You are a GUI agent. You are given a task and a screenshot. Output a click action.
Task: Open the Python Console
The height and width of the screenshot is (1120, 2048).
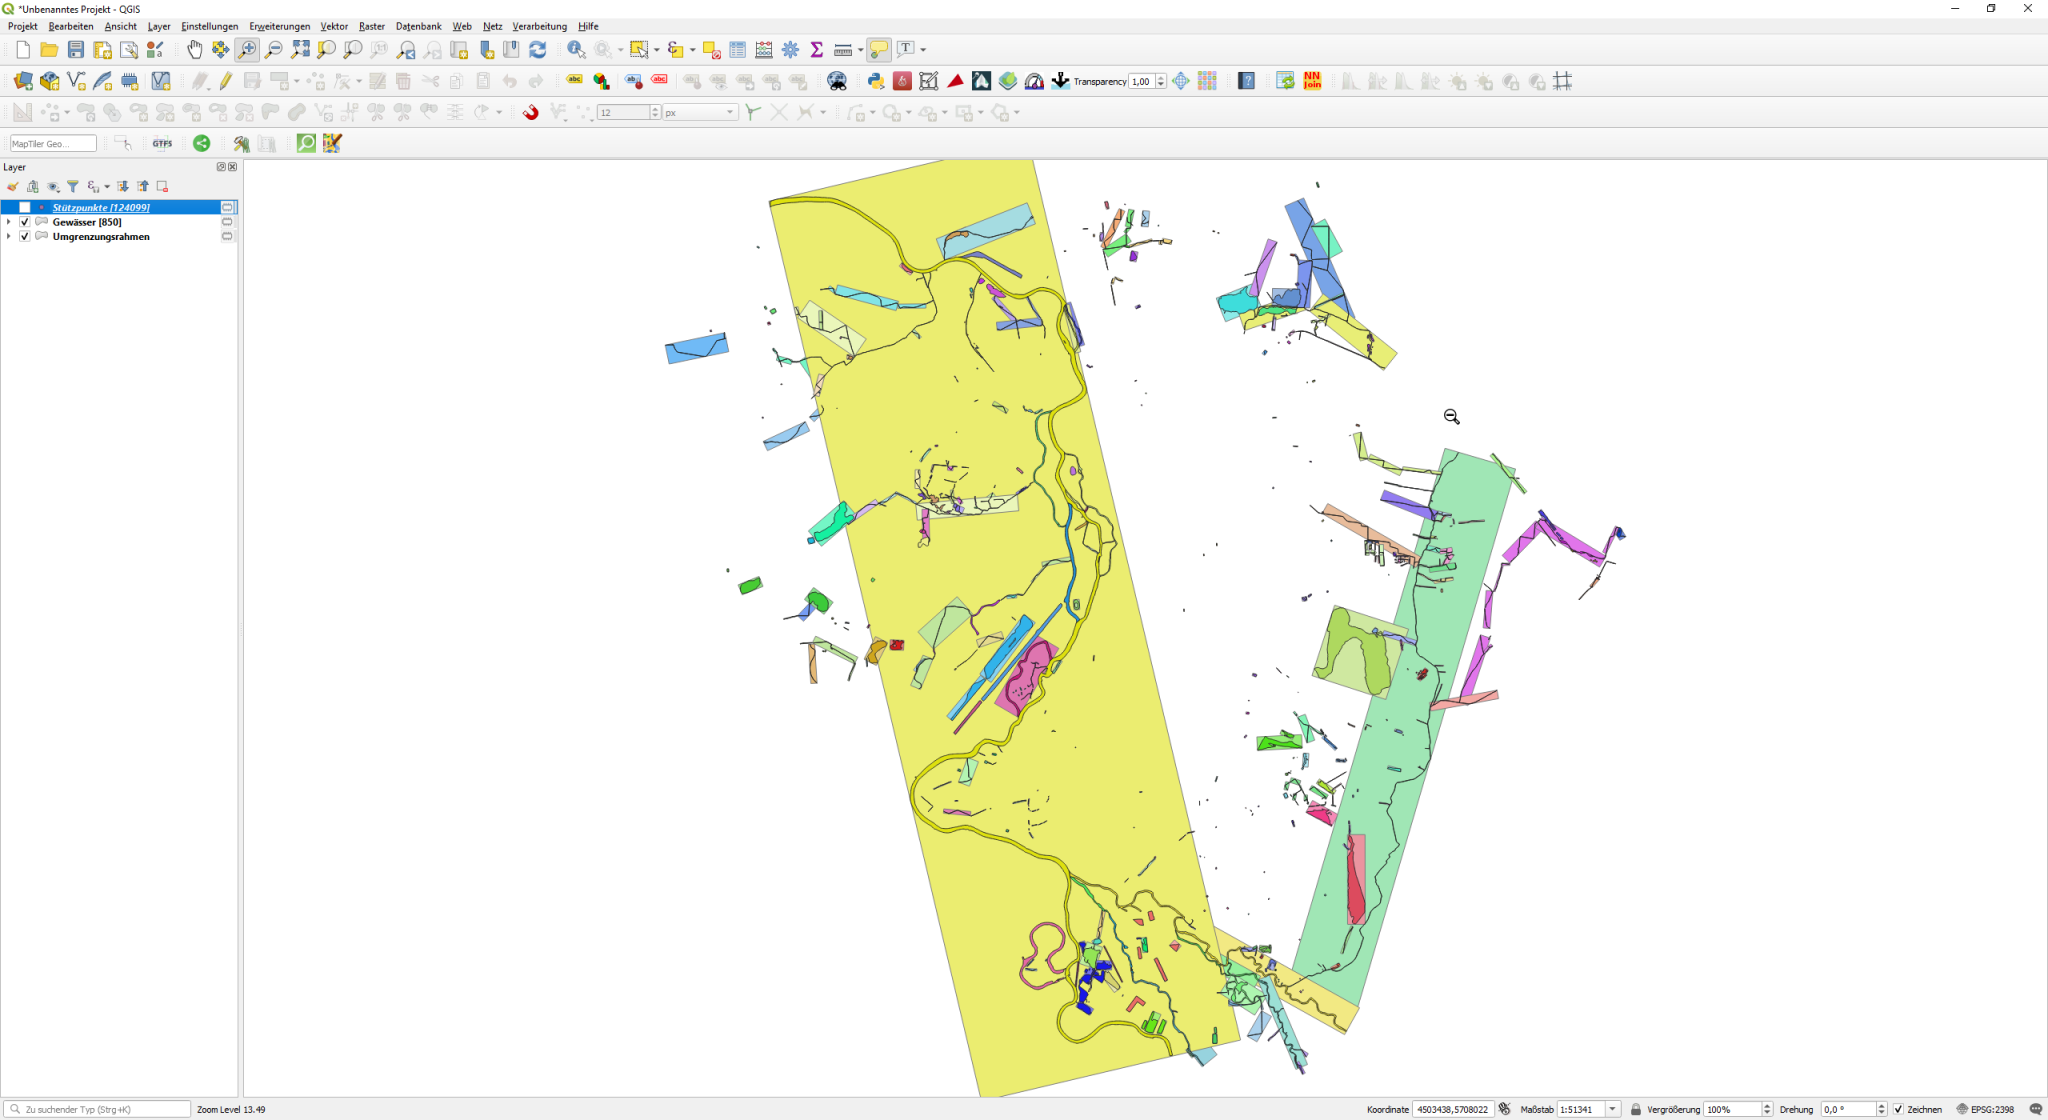tap(875, 81)
